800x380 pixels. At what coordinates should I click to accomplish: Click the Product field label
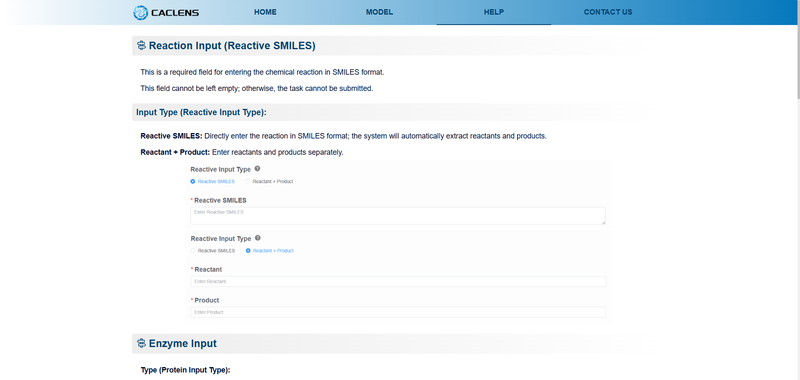tap(207, 300)
